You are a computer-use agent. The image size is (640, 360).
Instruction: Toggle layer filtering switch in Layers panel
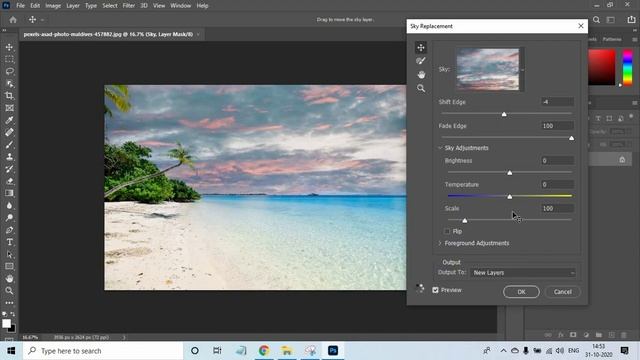(631, 117)
